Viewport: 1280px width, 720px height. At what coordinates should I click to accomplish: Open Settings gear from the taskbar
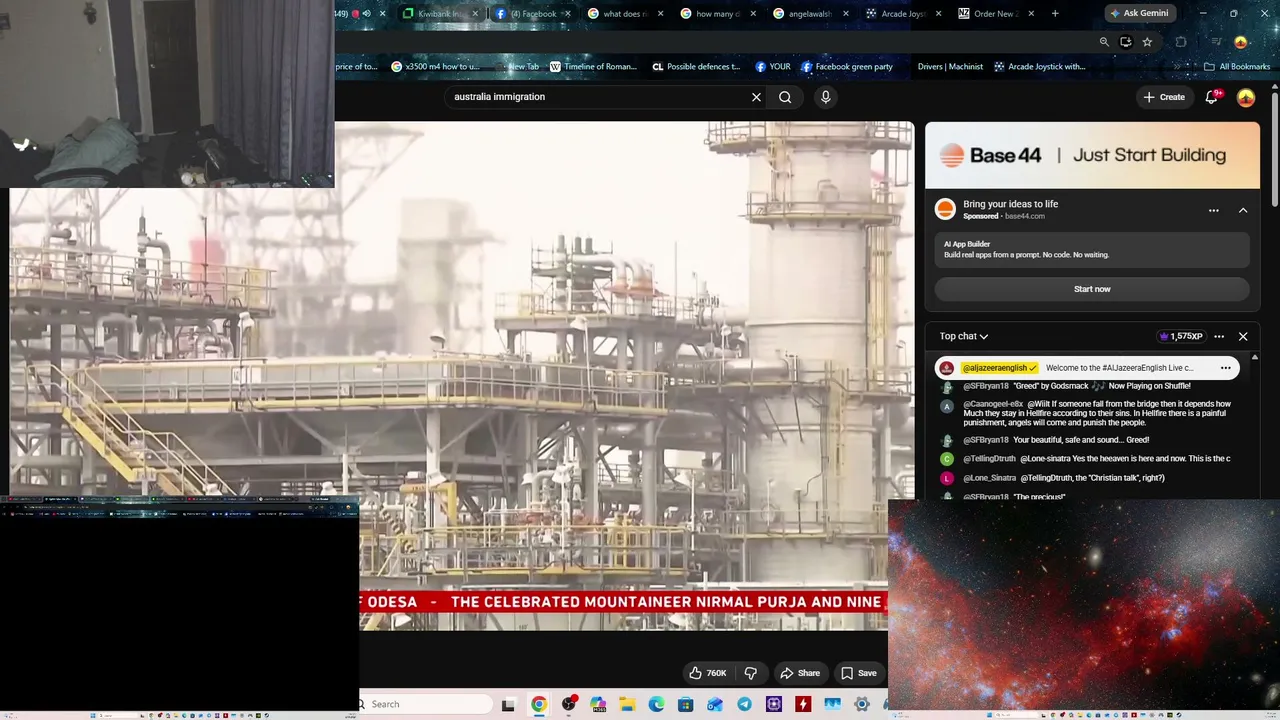coord(861,704)
